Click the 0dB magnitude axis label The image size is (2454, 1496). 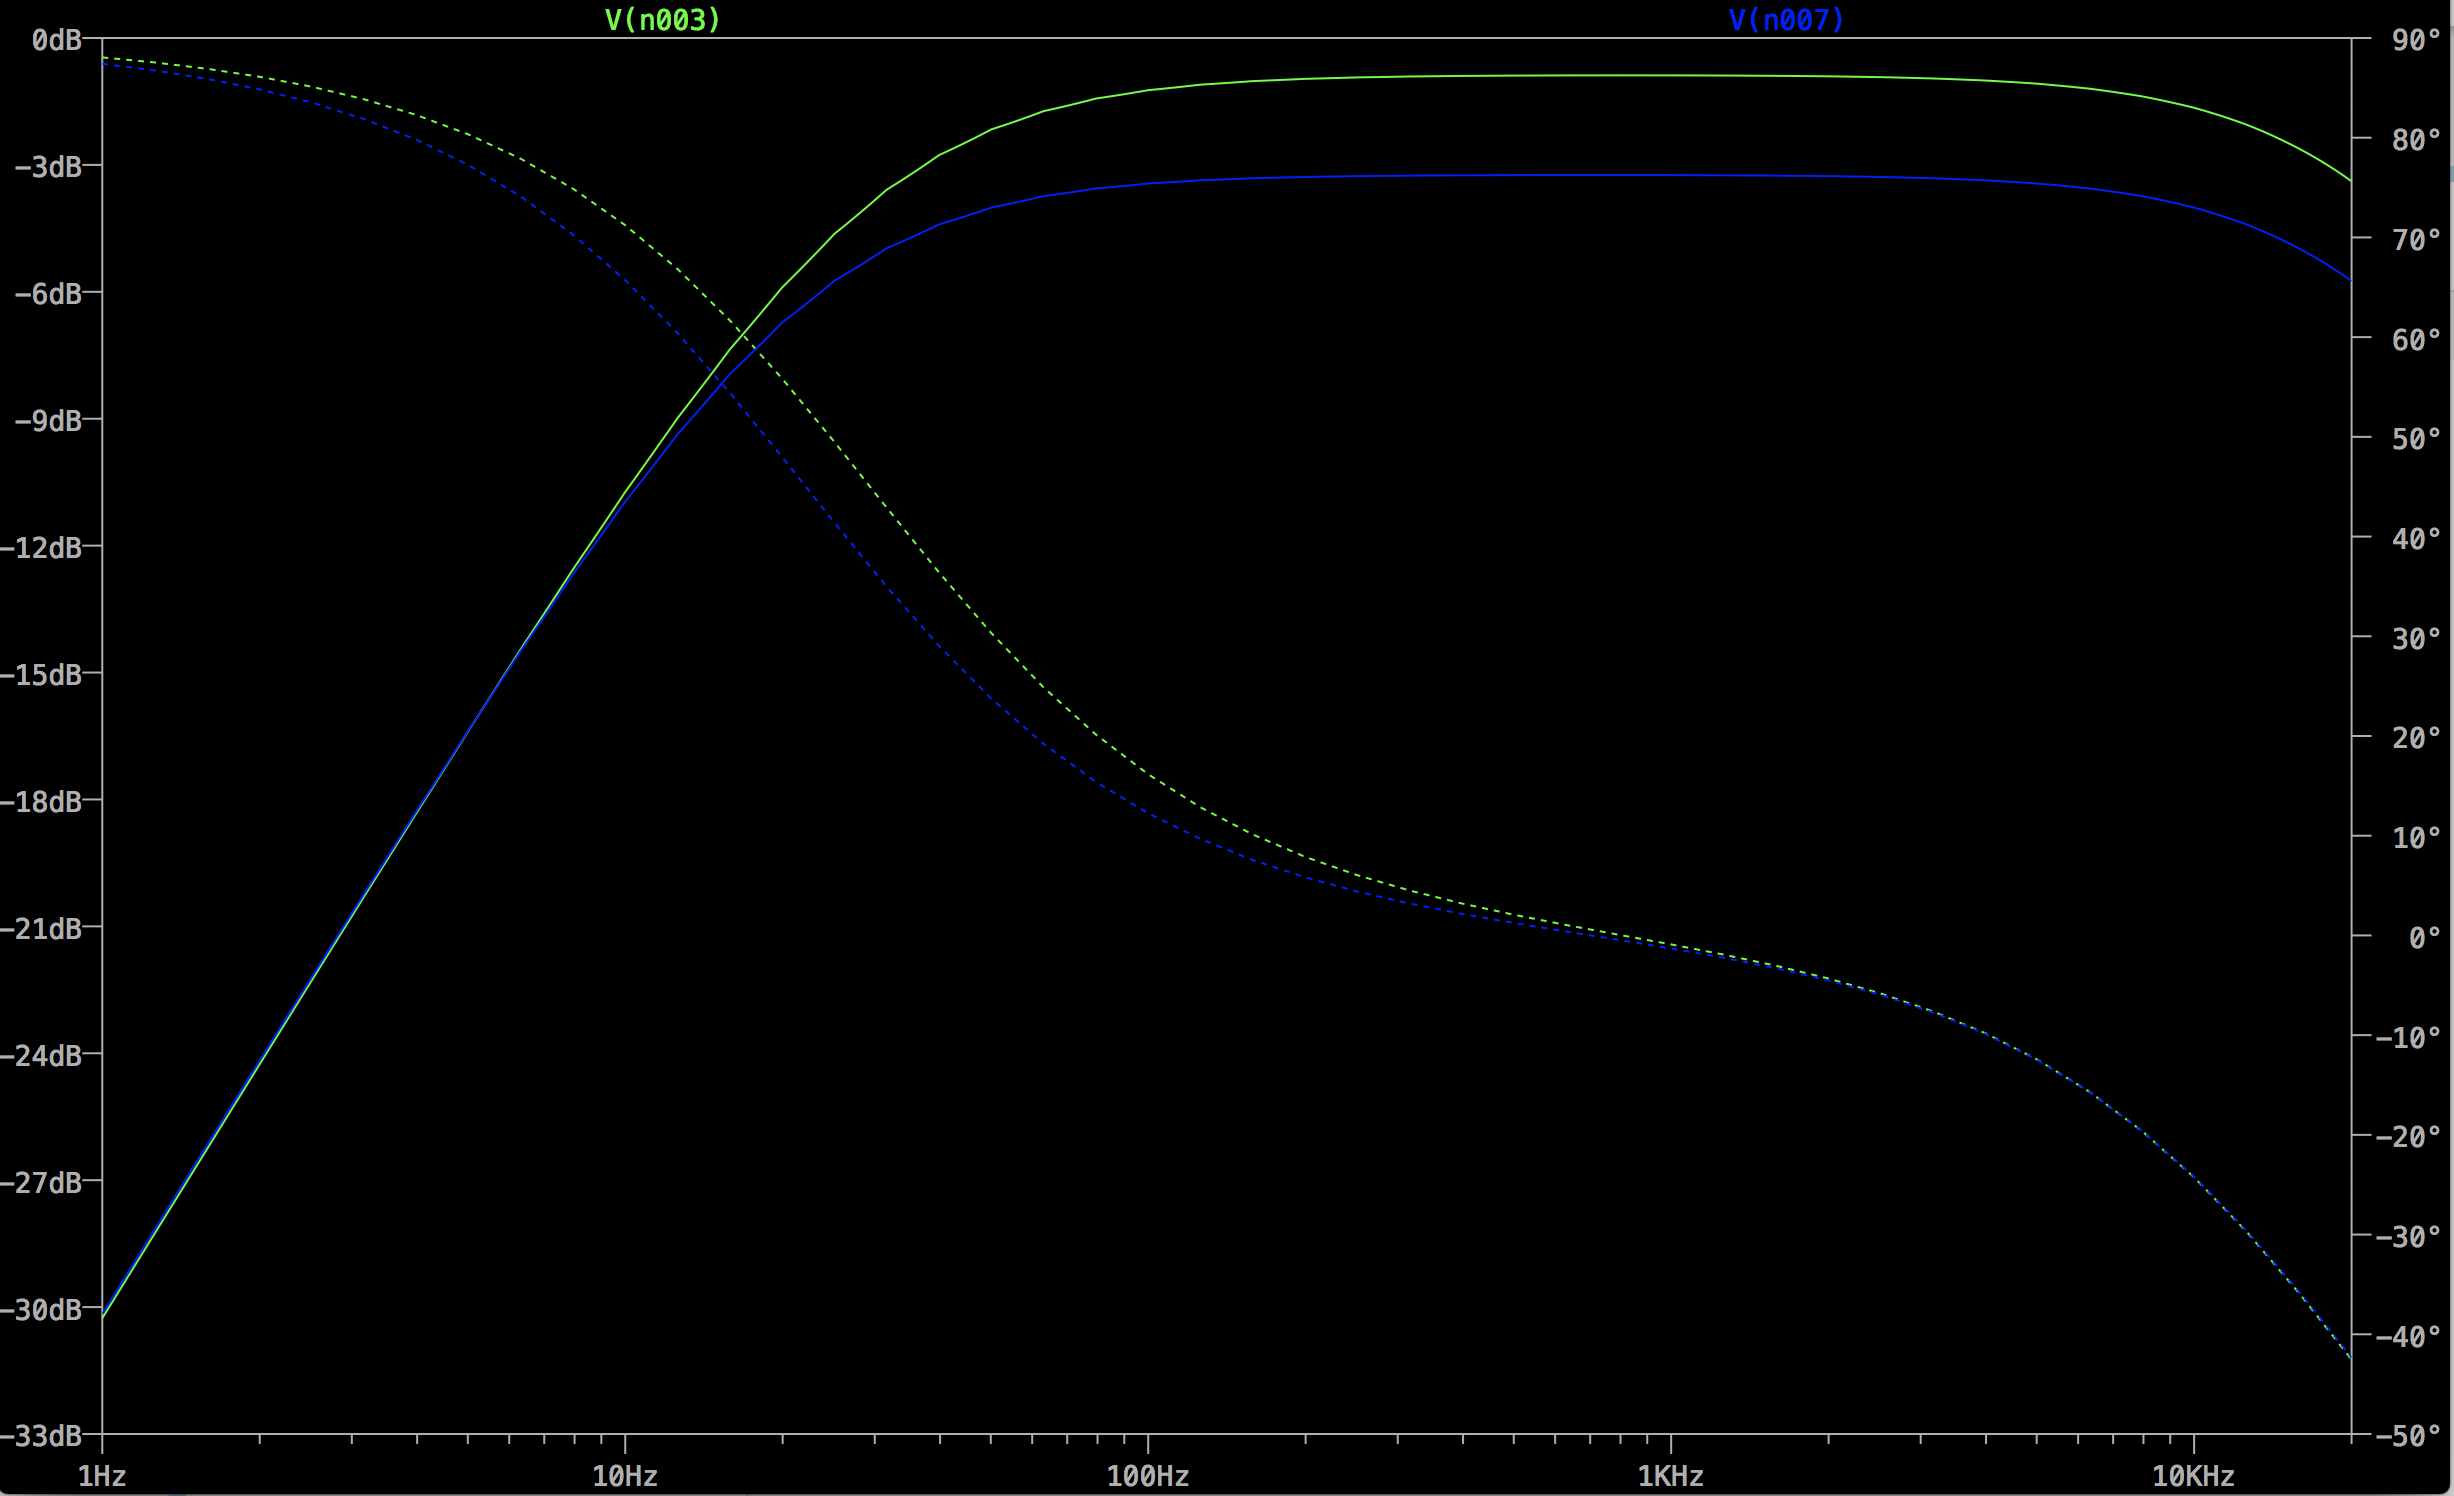pos(56,40)
